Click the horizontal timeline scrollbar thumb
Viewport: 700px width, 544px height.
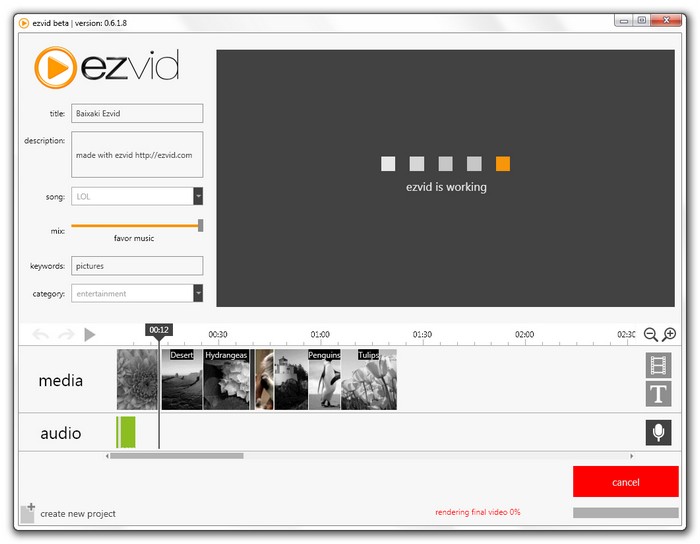point(177,456)
